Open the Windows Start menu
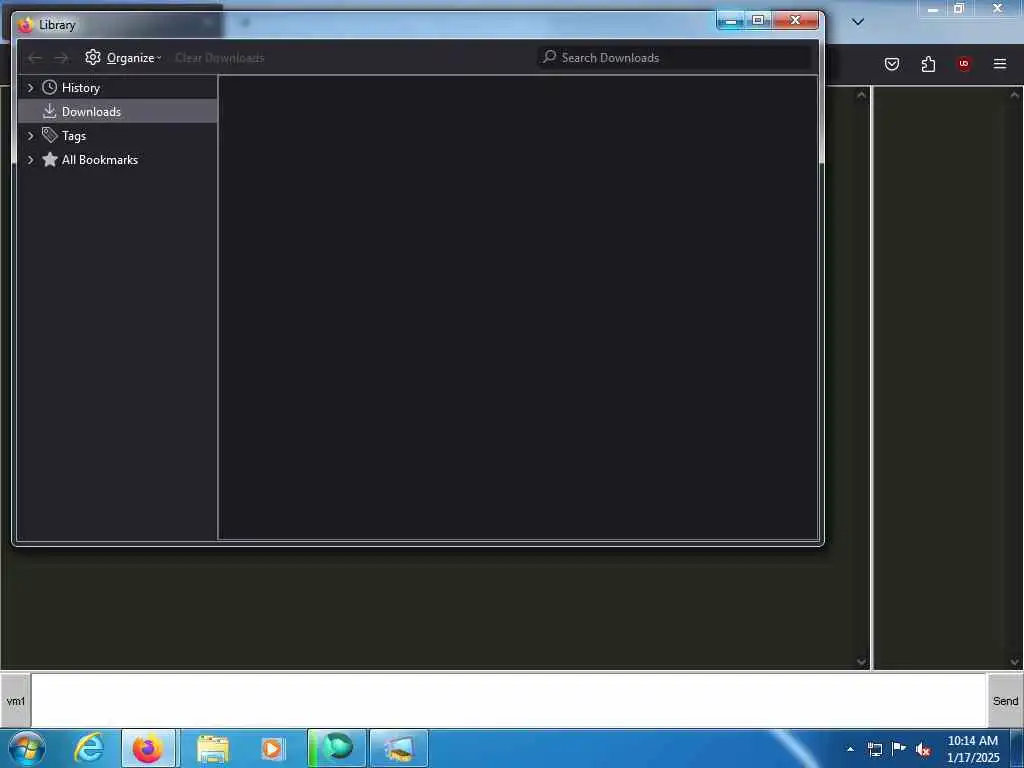Viewport: 1024px width, 768px height. point(27,748)
